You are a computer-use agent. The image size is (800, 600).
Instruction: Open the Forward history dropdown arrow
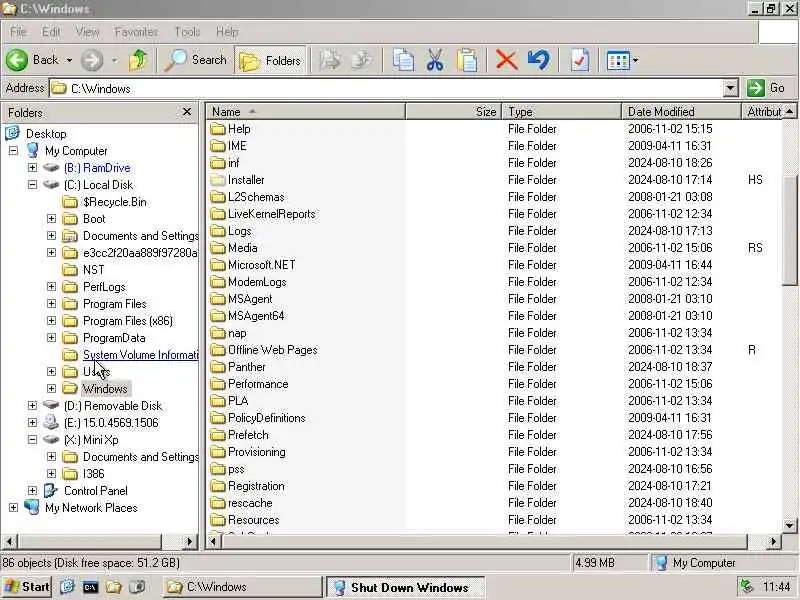pos(114,60)
